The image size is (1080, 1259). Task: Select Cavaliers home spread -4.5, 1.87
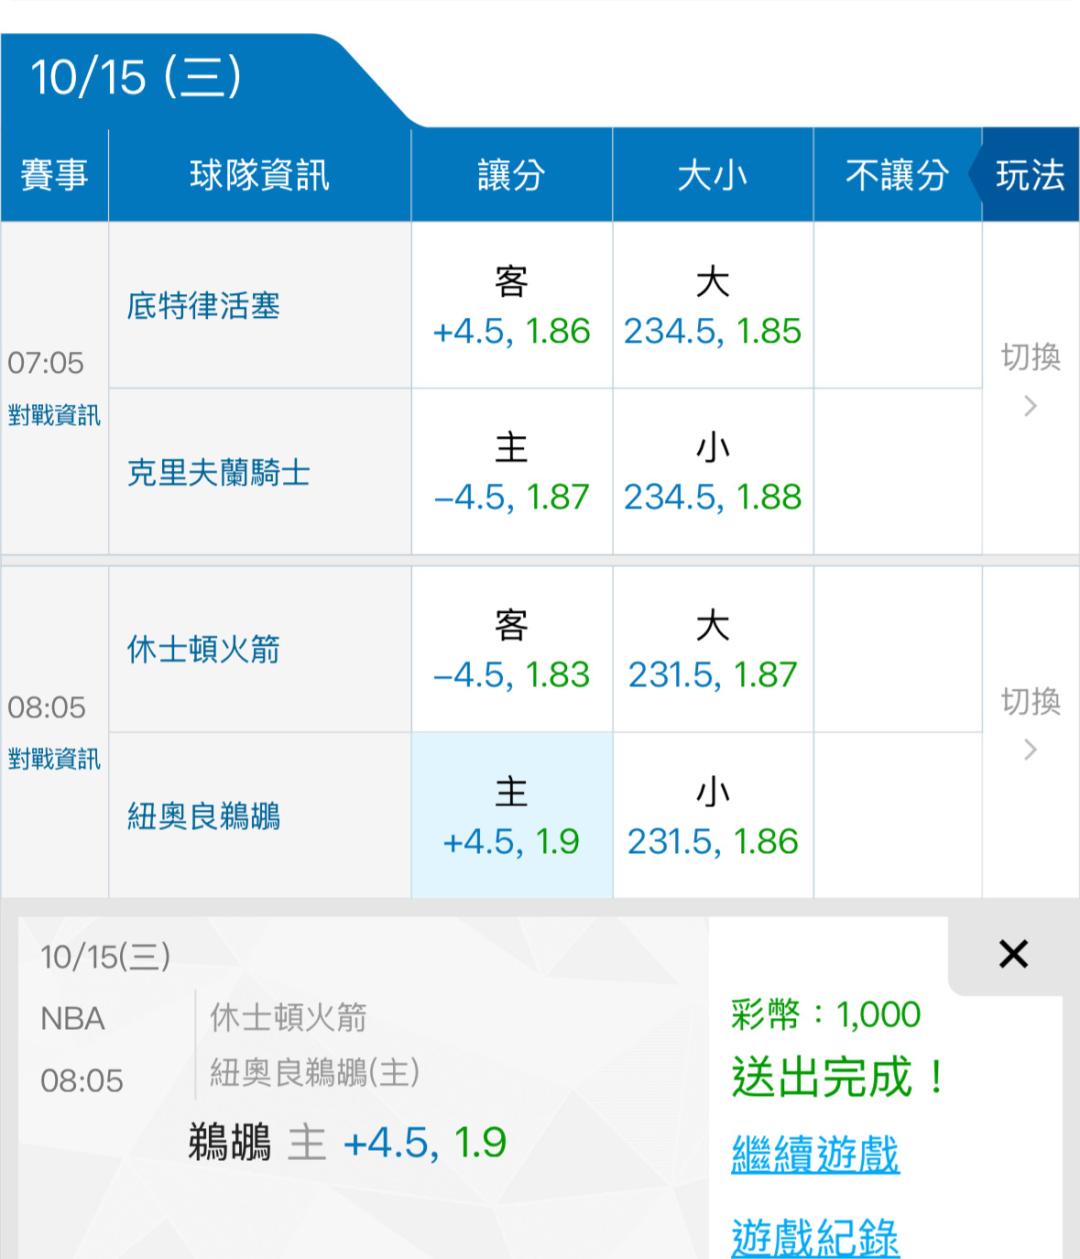pyautogui.click(x=511, y=472)
